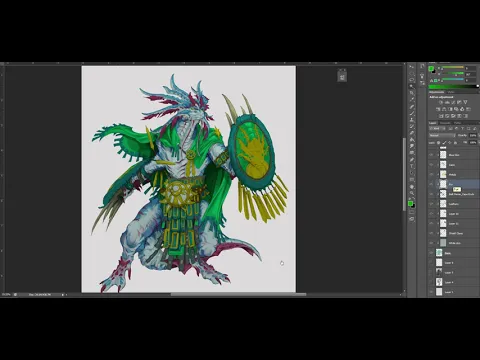
Task: Click the red channel color slider
Action: tap(452, 68)
